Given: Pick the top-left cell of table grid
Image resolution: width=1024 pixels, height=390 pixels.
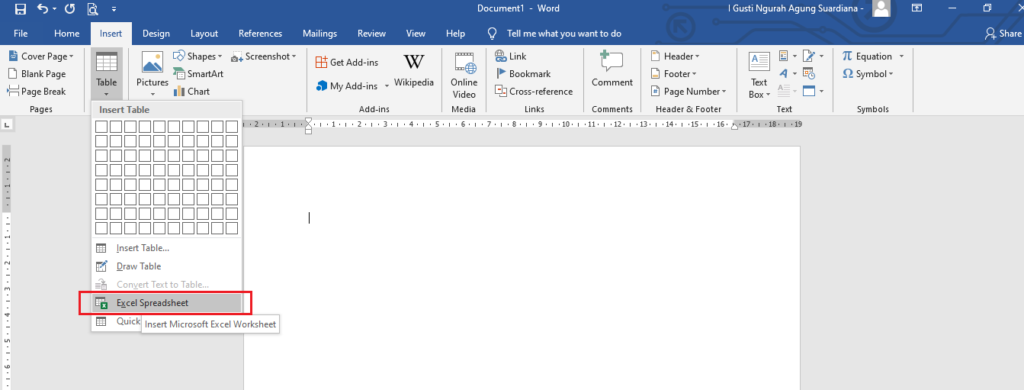Looking at the screenshot, I should [x=101, y=126].
